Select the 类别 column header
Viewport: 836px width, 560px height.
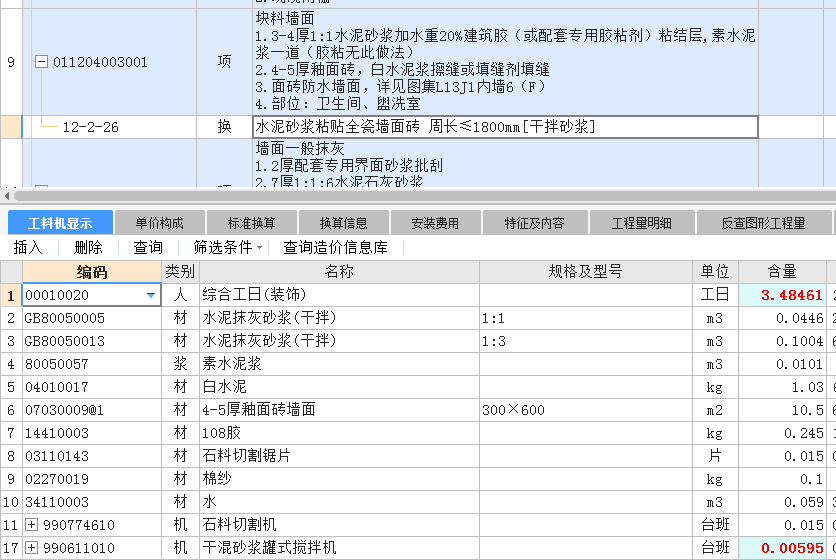point(180,272)
